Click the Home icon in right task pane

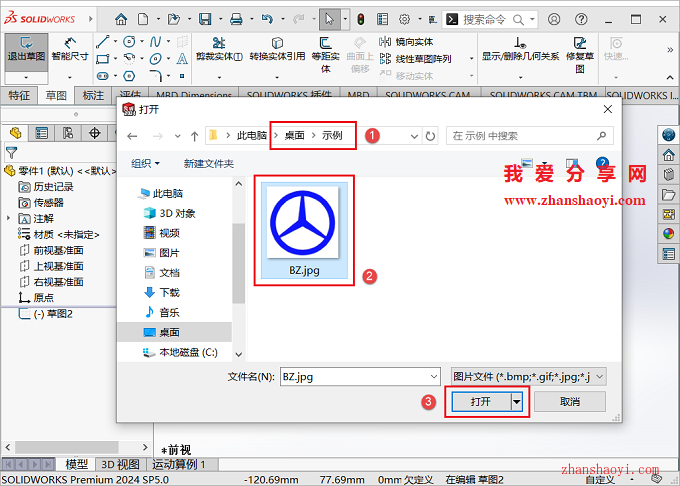668,154
